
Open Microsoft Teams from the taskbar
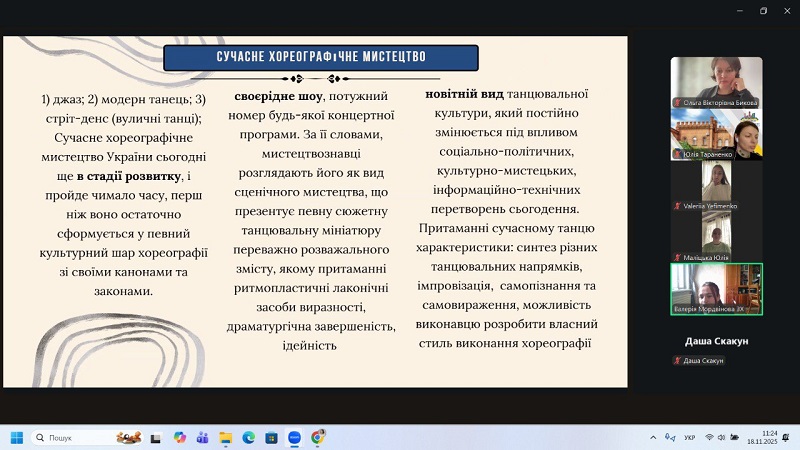(203, 437)
